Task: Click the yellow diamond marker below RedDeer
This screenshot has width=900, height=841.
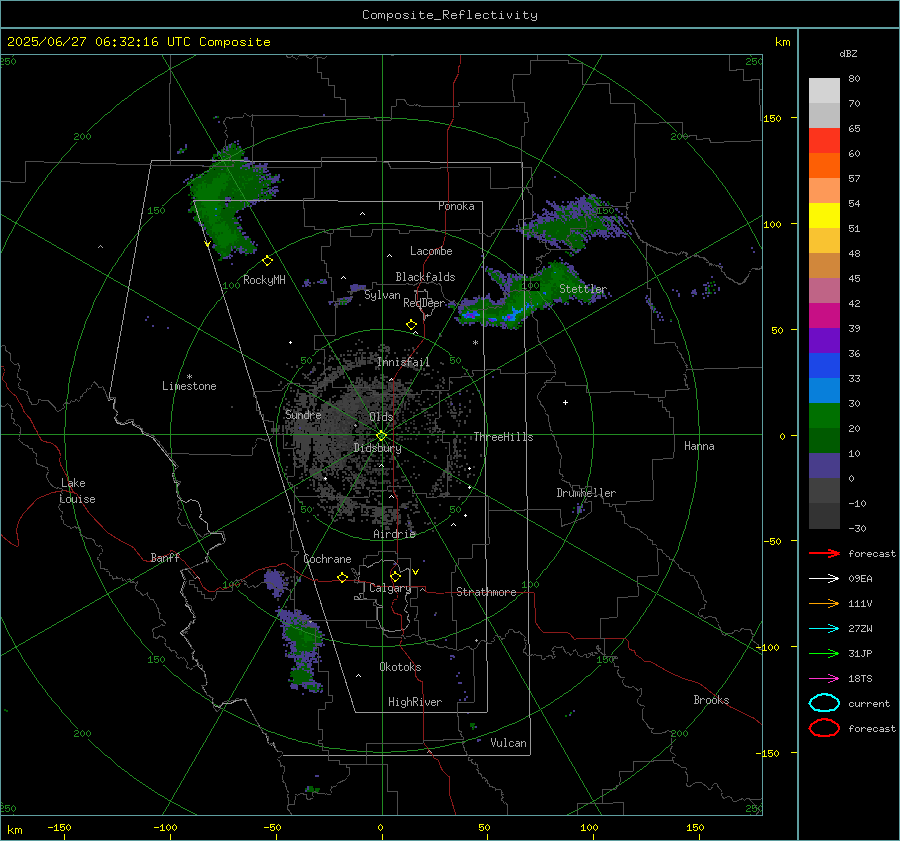Action: coord(411,325)
